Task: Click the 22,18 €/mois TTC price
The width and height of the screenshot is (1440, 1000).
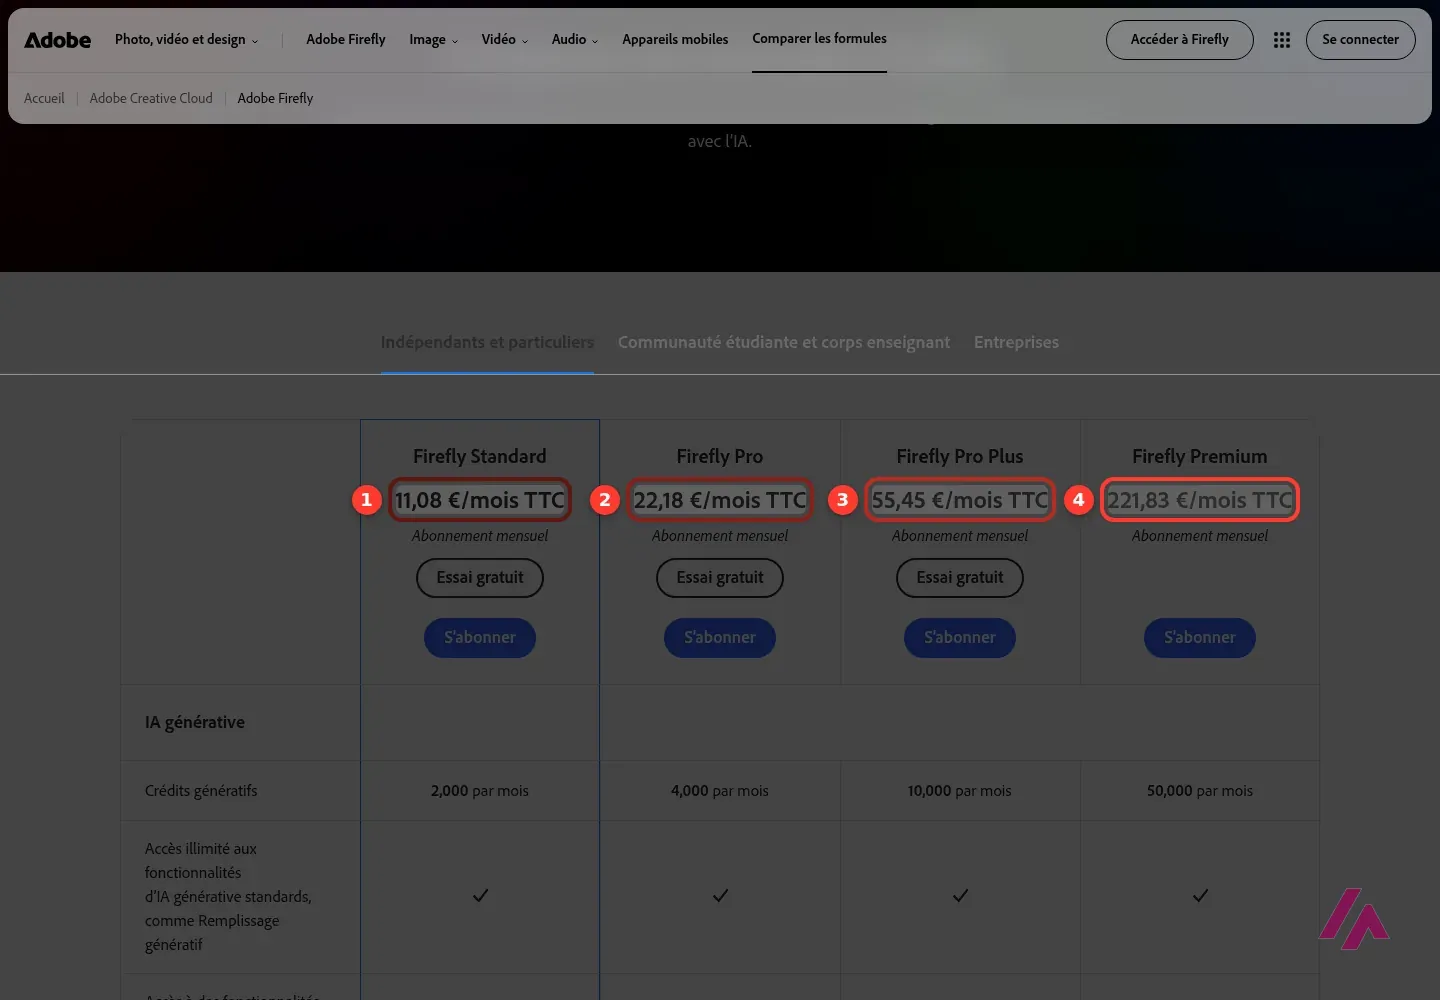Action: click(x=720, y=500)
